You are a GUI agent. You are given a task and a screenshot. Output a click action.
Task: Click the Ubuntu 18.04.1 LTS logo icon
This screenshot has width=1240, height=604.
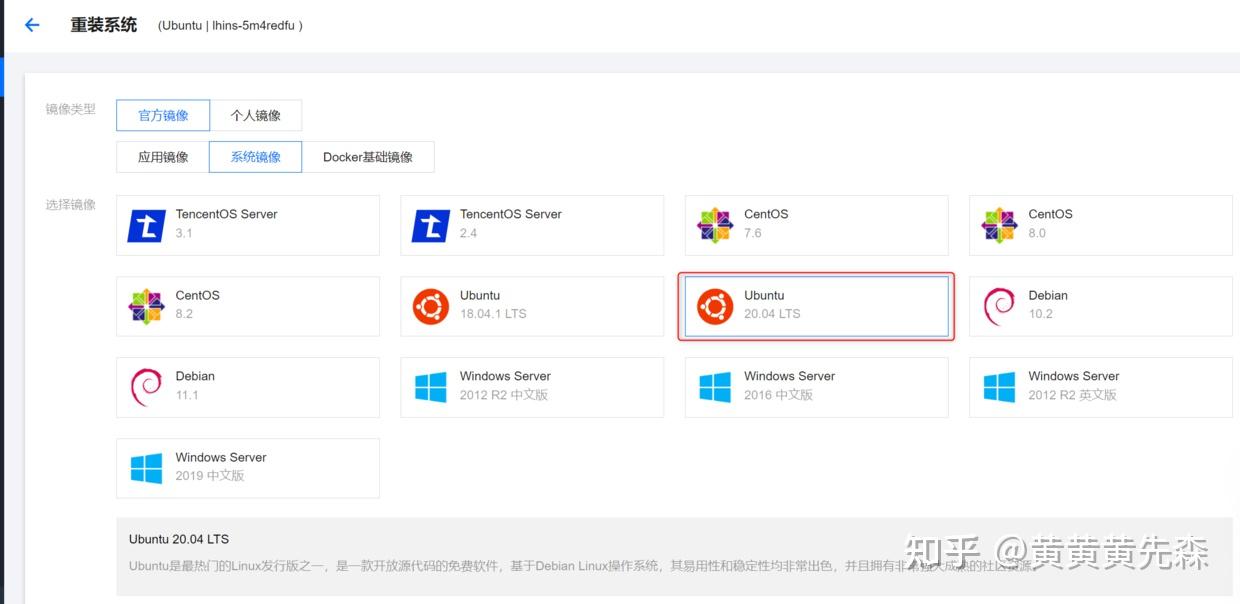coord(431,306)
